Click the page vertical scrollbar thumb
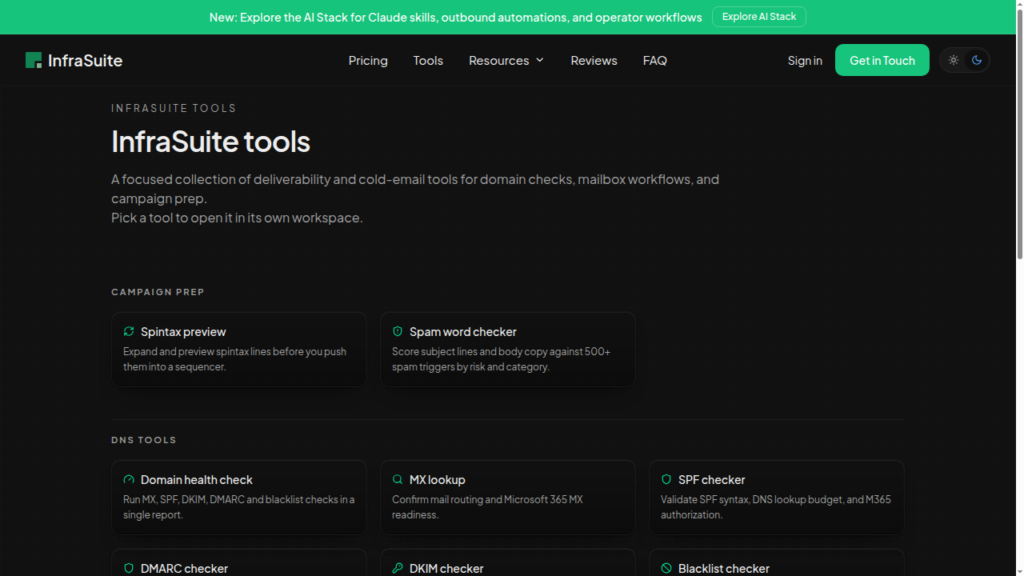The image size is (1024, 576). point(1019,134)
